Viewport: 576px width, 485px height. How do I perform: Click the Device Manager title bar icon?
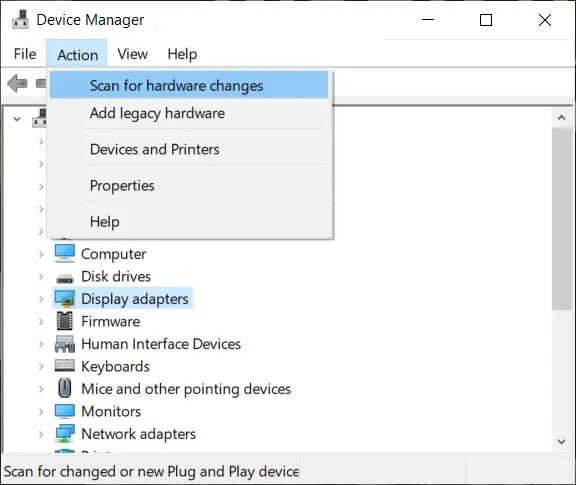(x=21, y=19)
